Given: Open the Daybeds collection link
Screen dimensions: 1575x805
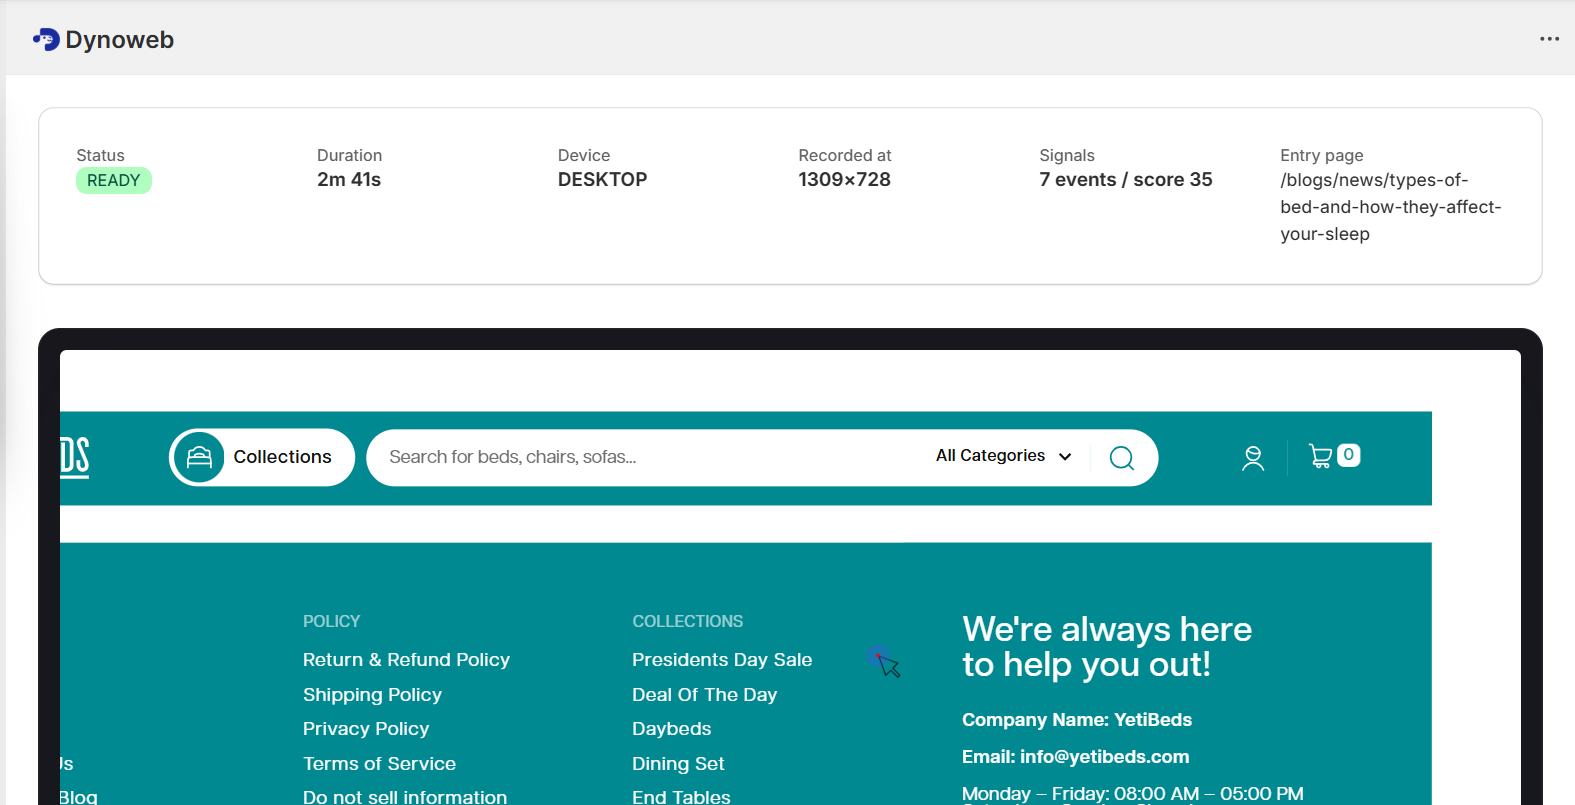Looking at the screenshot, I should 671,729.
